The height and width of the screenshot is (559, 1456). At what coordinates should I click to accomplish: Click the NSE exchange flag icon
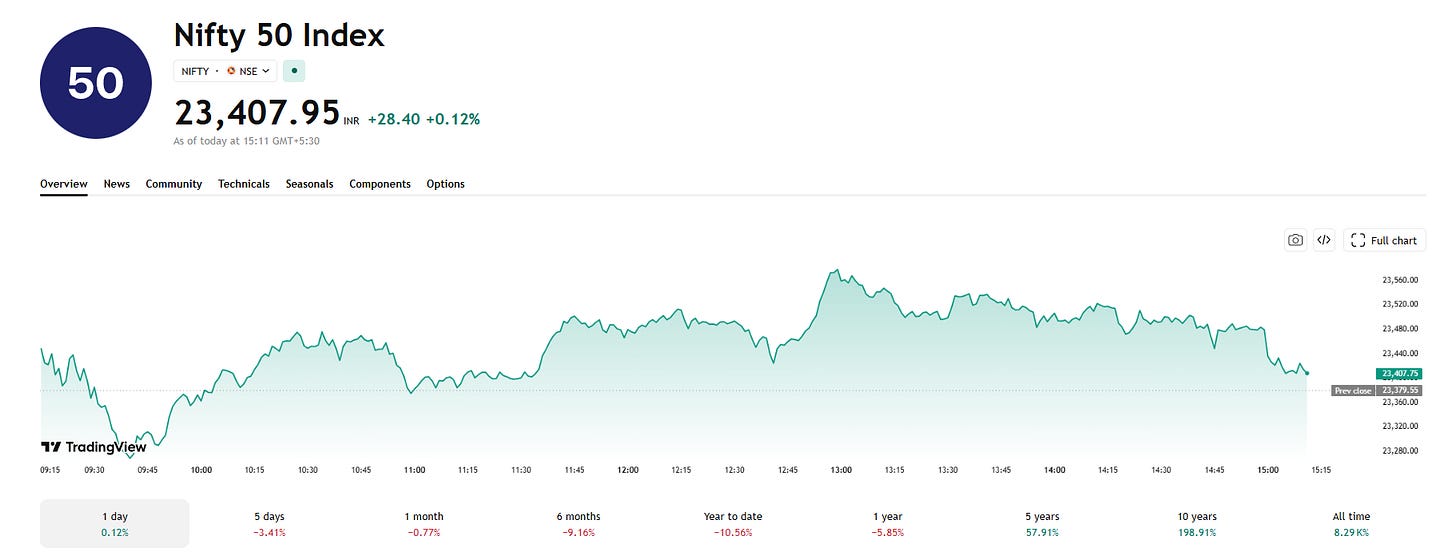point(231,71)
